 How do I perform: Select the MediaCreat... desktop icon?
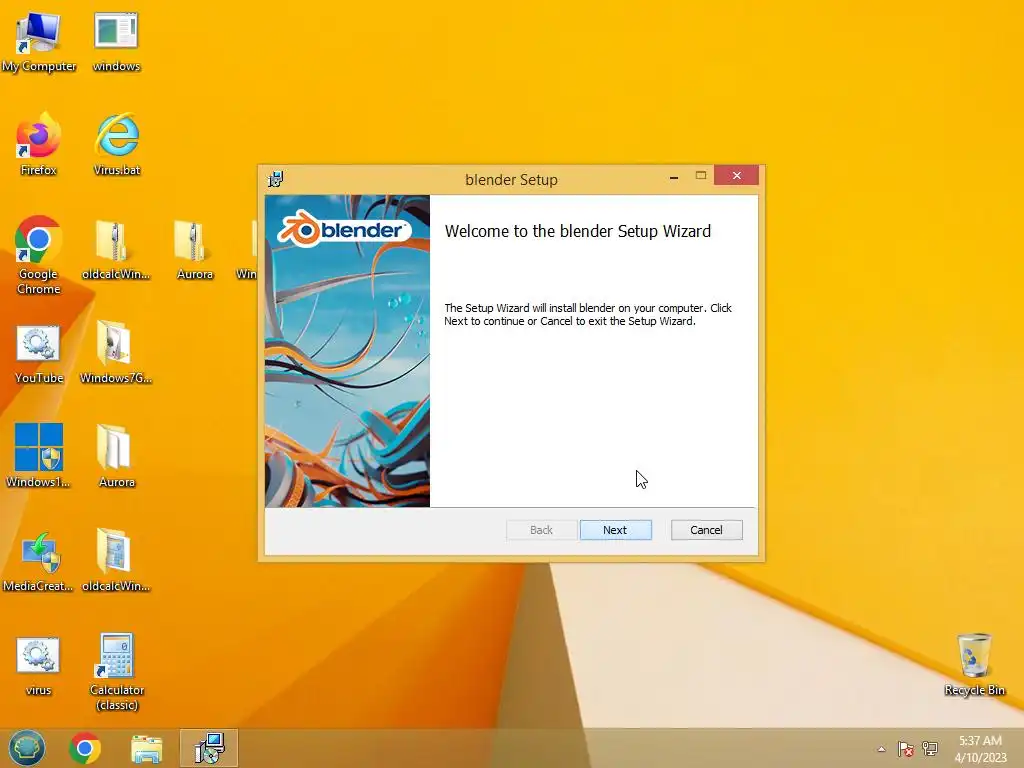coord(39,560)
